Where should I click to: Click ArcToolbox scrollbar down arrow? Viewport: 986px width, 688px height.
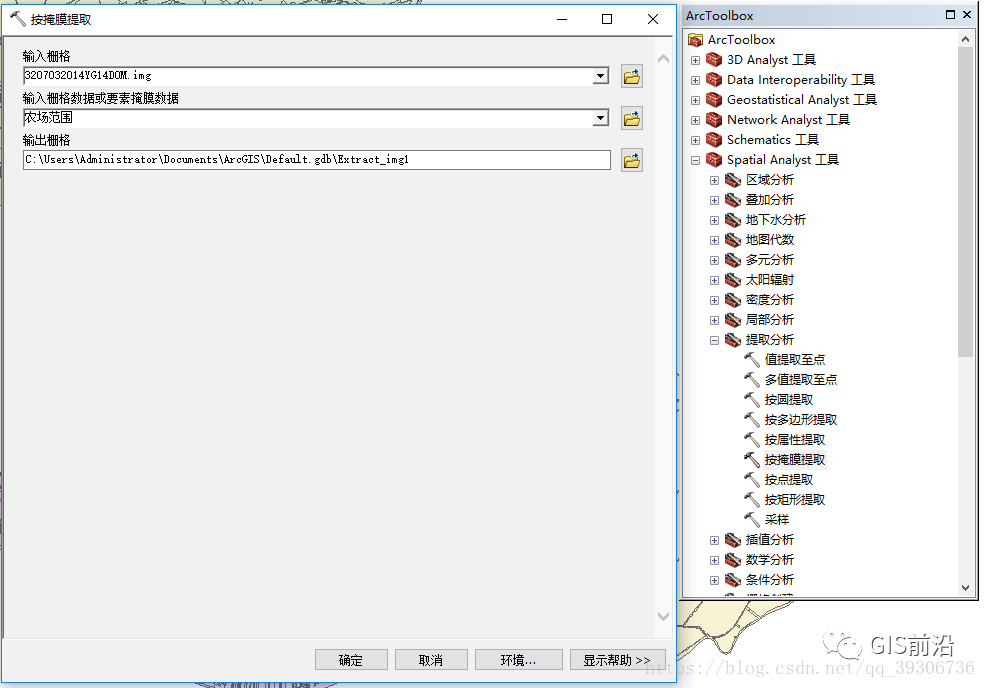965,589
